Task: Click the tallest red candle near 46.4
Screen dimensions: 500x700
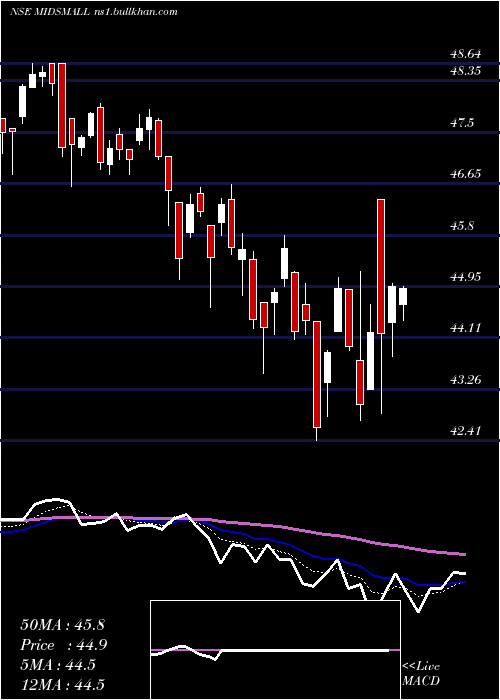Action: 381,267
